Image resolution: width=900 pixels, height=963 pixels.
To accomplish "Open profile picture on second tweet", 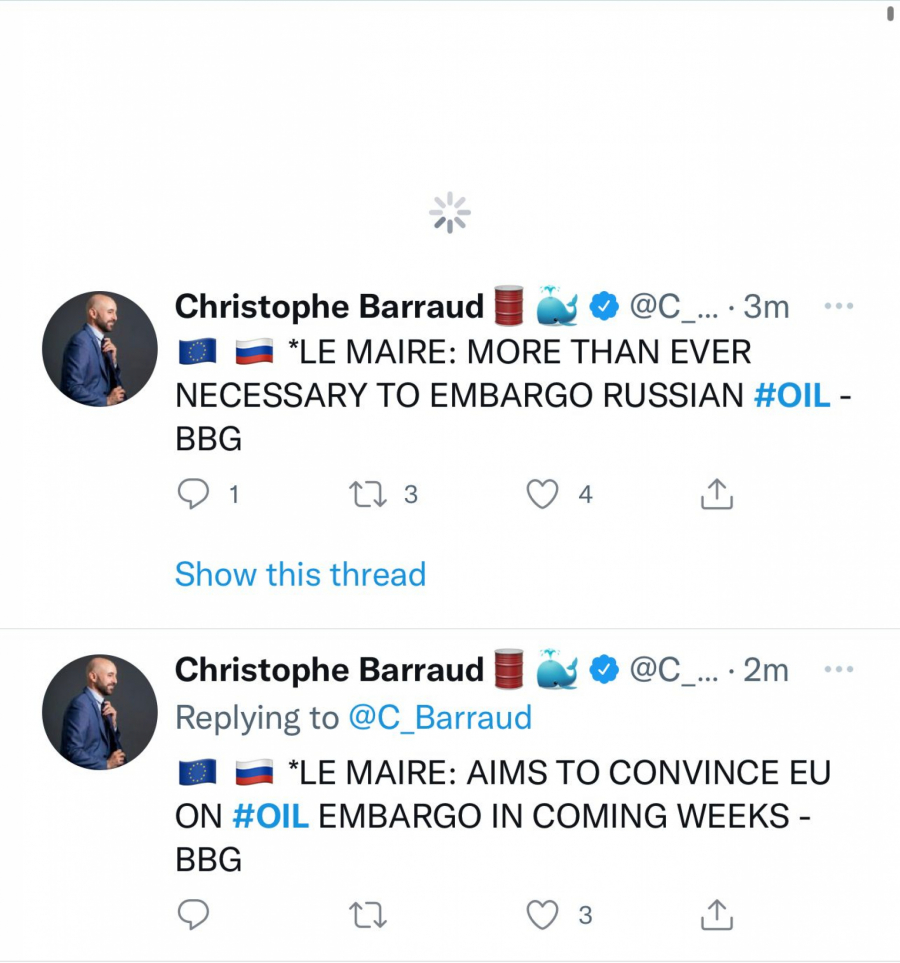I will 99,712.
